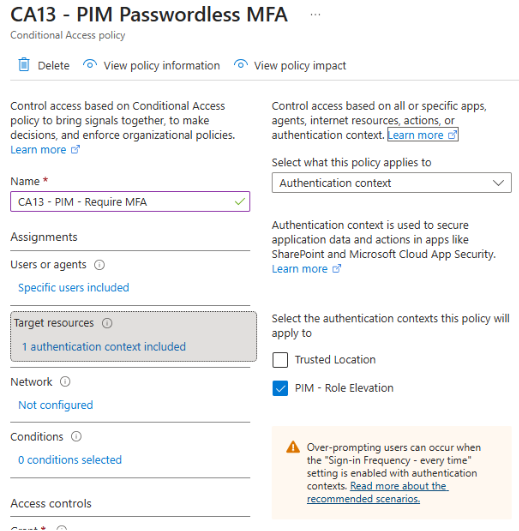Check the Trusted Location checkbox
The image size is (519, 531).
click(x=280, y=360)
